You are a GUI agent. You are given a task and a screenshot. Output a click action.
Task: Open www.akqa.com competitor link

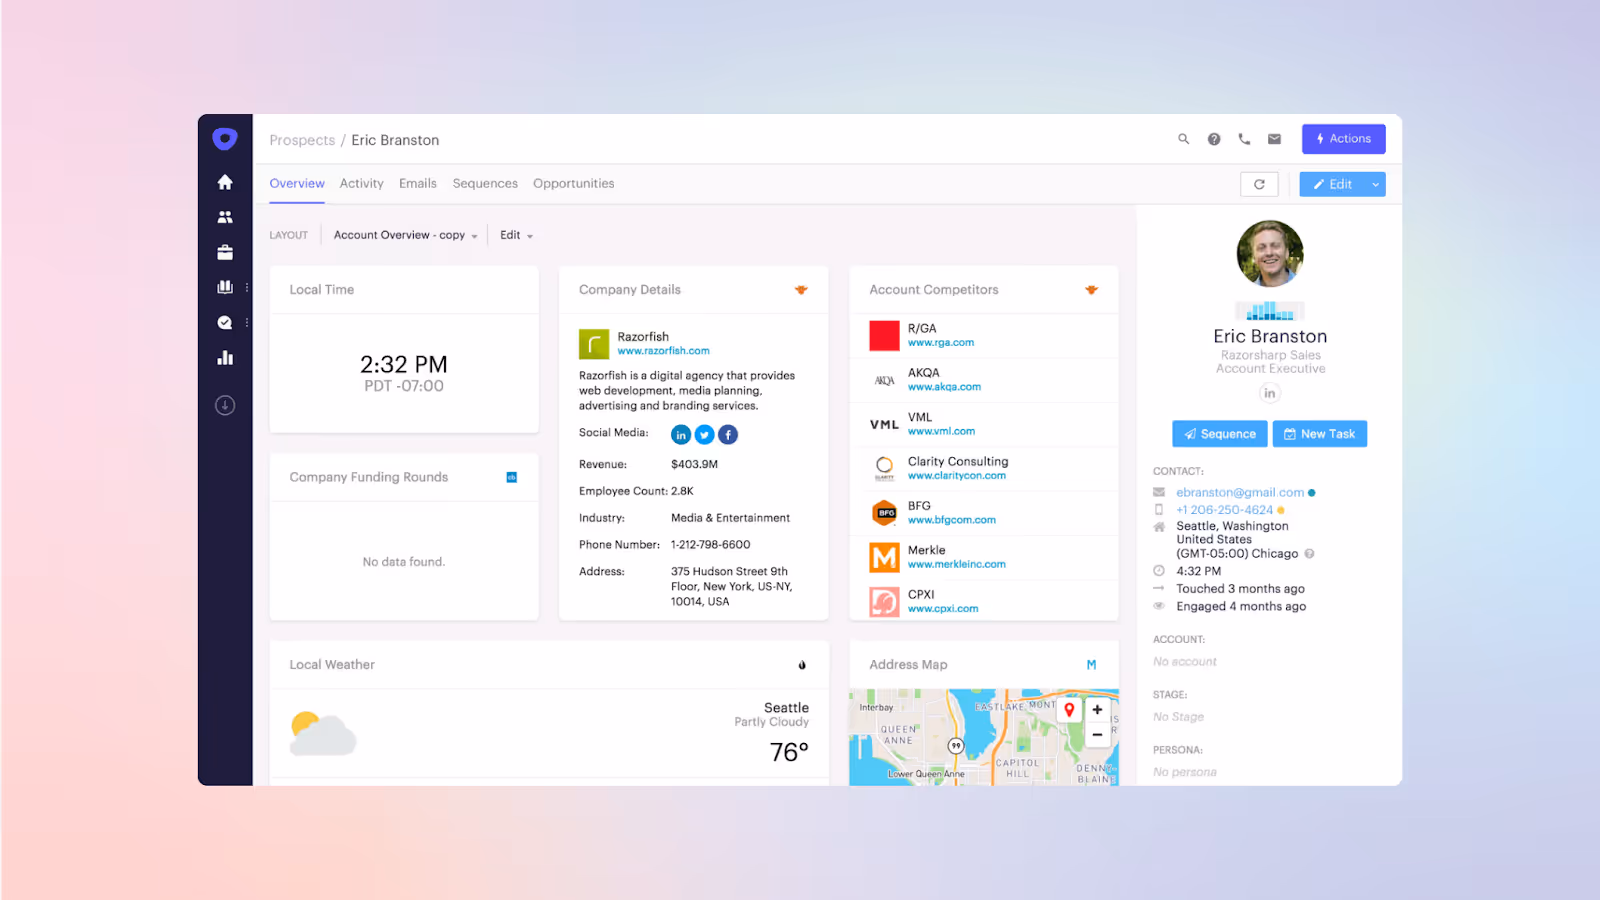click(944, 387)
